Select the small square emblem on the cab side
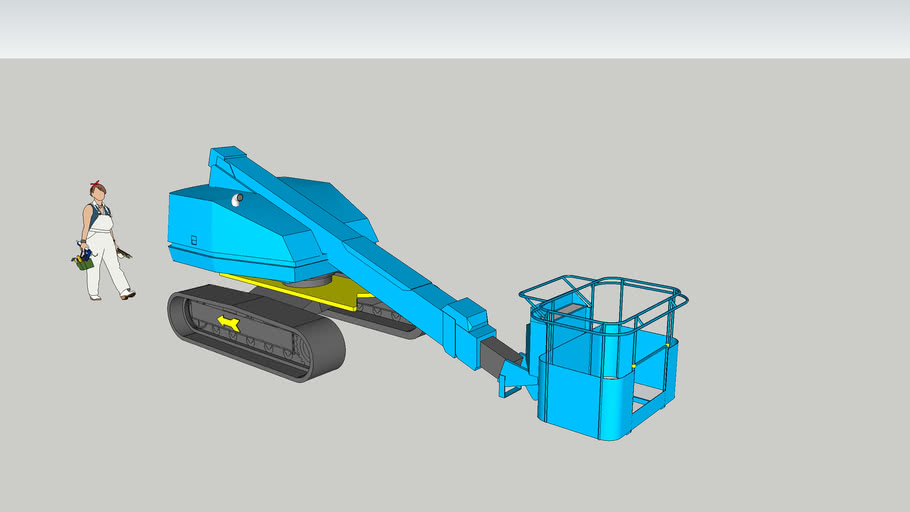 point(195,240)
